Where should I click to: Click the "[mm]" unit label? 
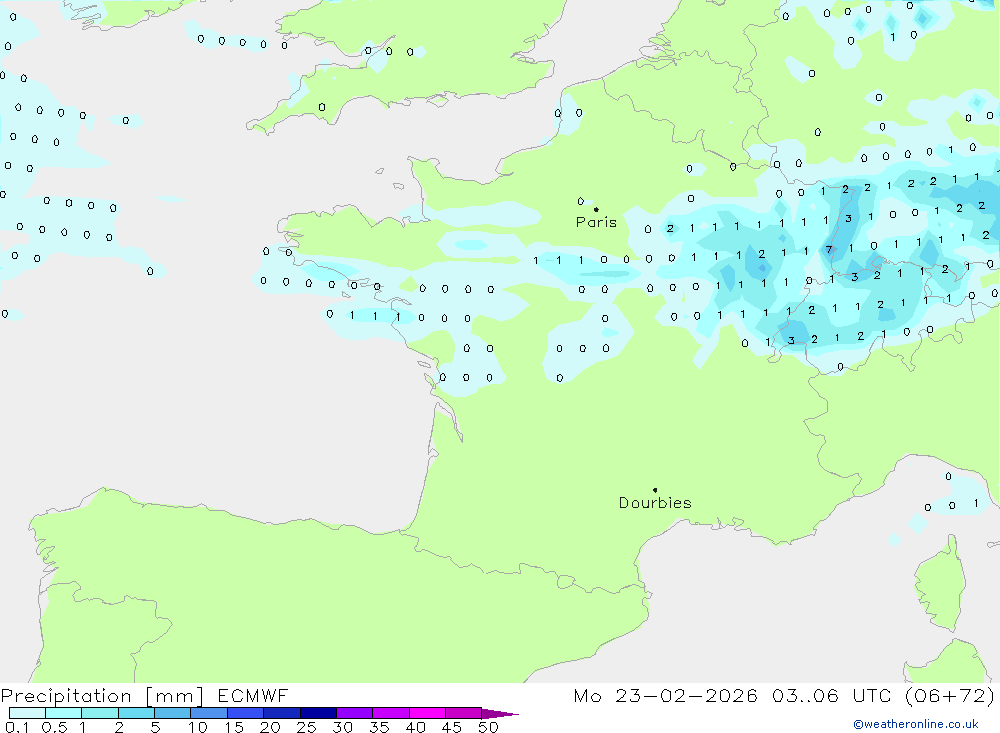(x=174, y=696)
